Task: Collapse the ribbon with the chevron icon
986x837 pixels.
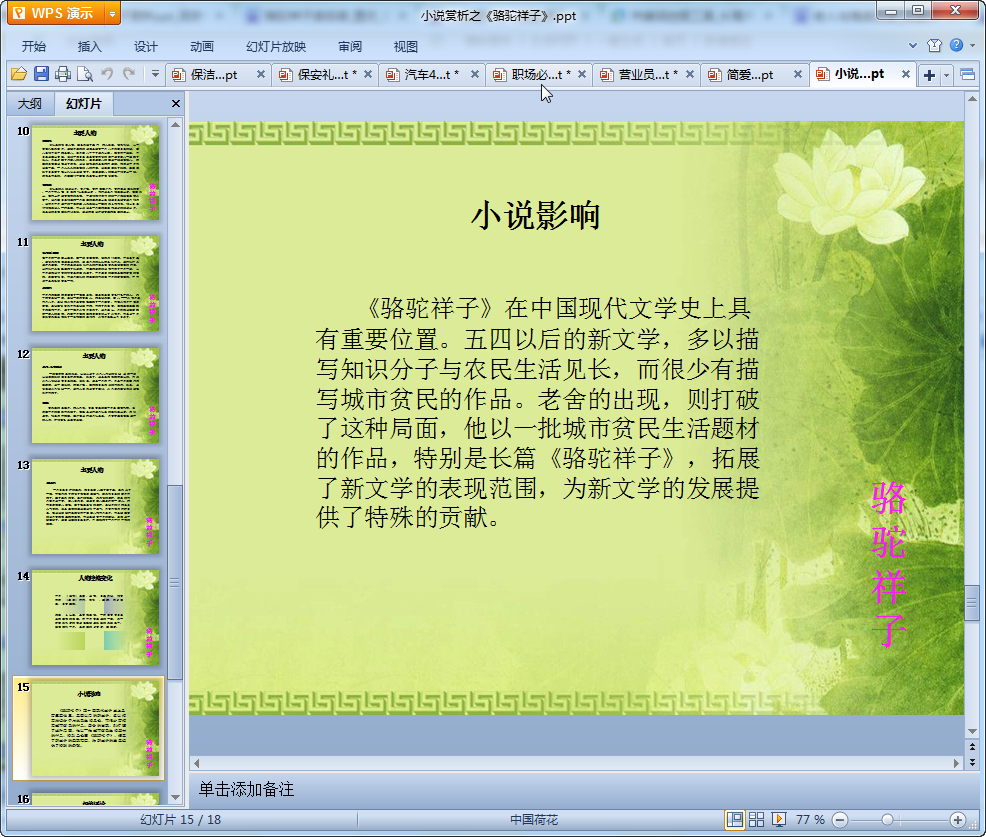Action: 913,45
